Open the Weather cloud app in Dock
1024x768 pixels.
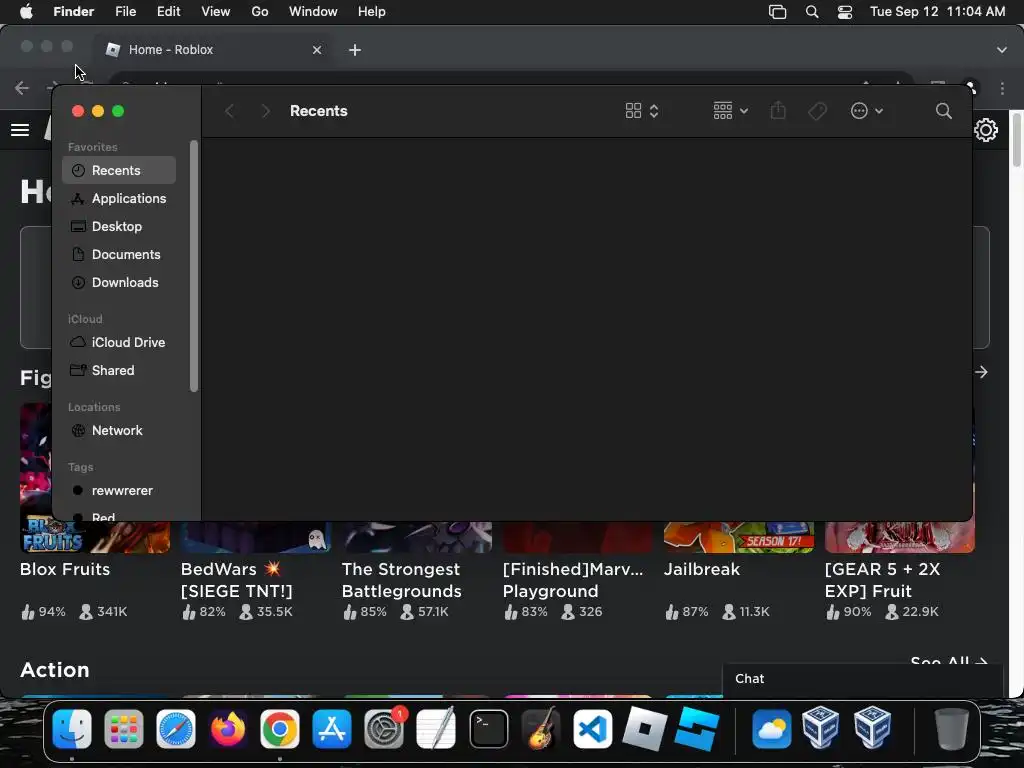click(x=771, y=729)
